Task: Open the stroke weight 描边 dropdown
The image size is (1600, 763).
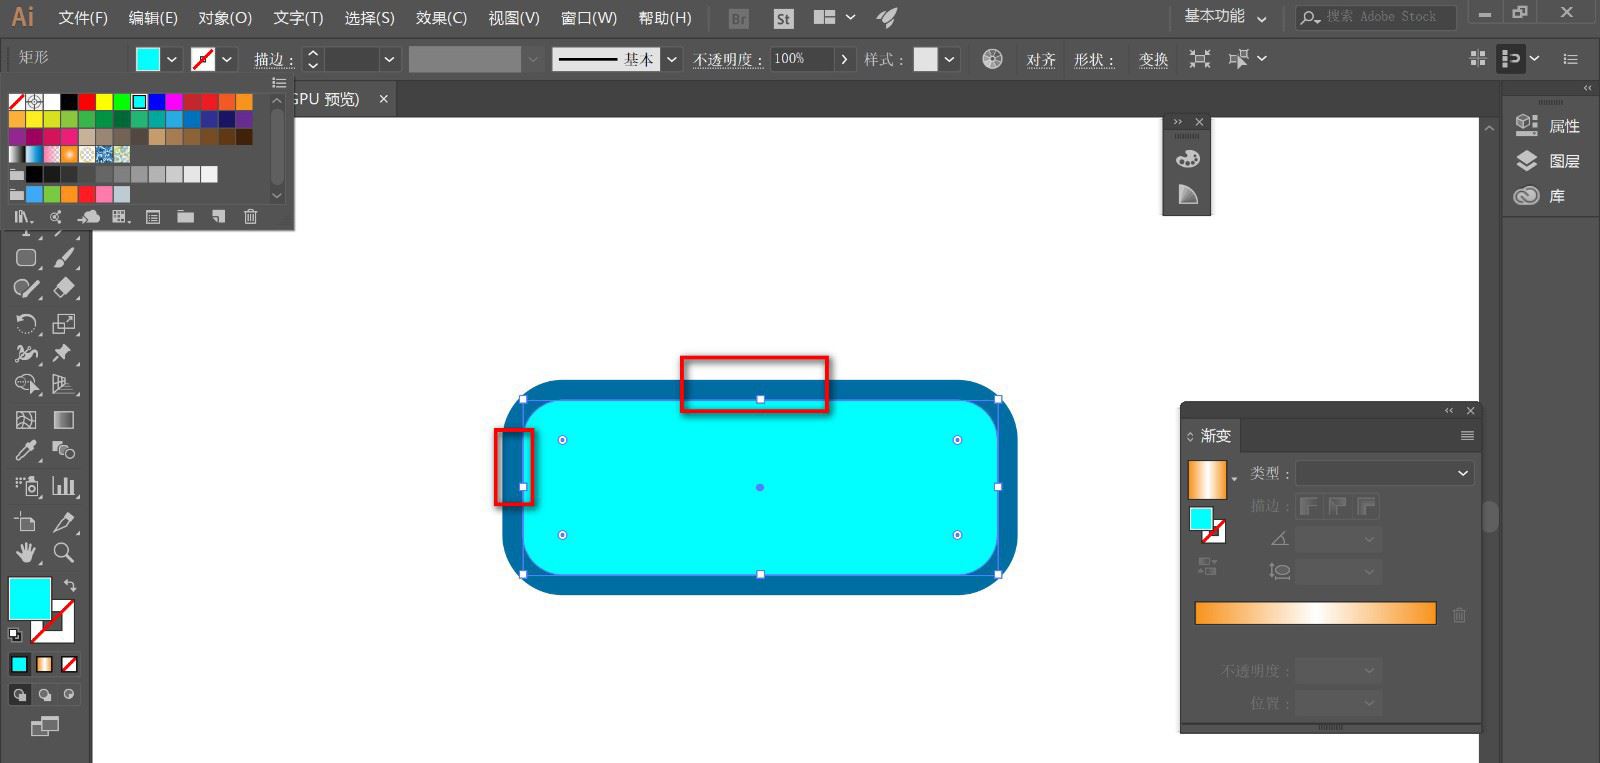Action: [x=389, y=60]
